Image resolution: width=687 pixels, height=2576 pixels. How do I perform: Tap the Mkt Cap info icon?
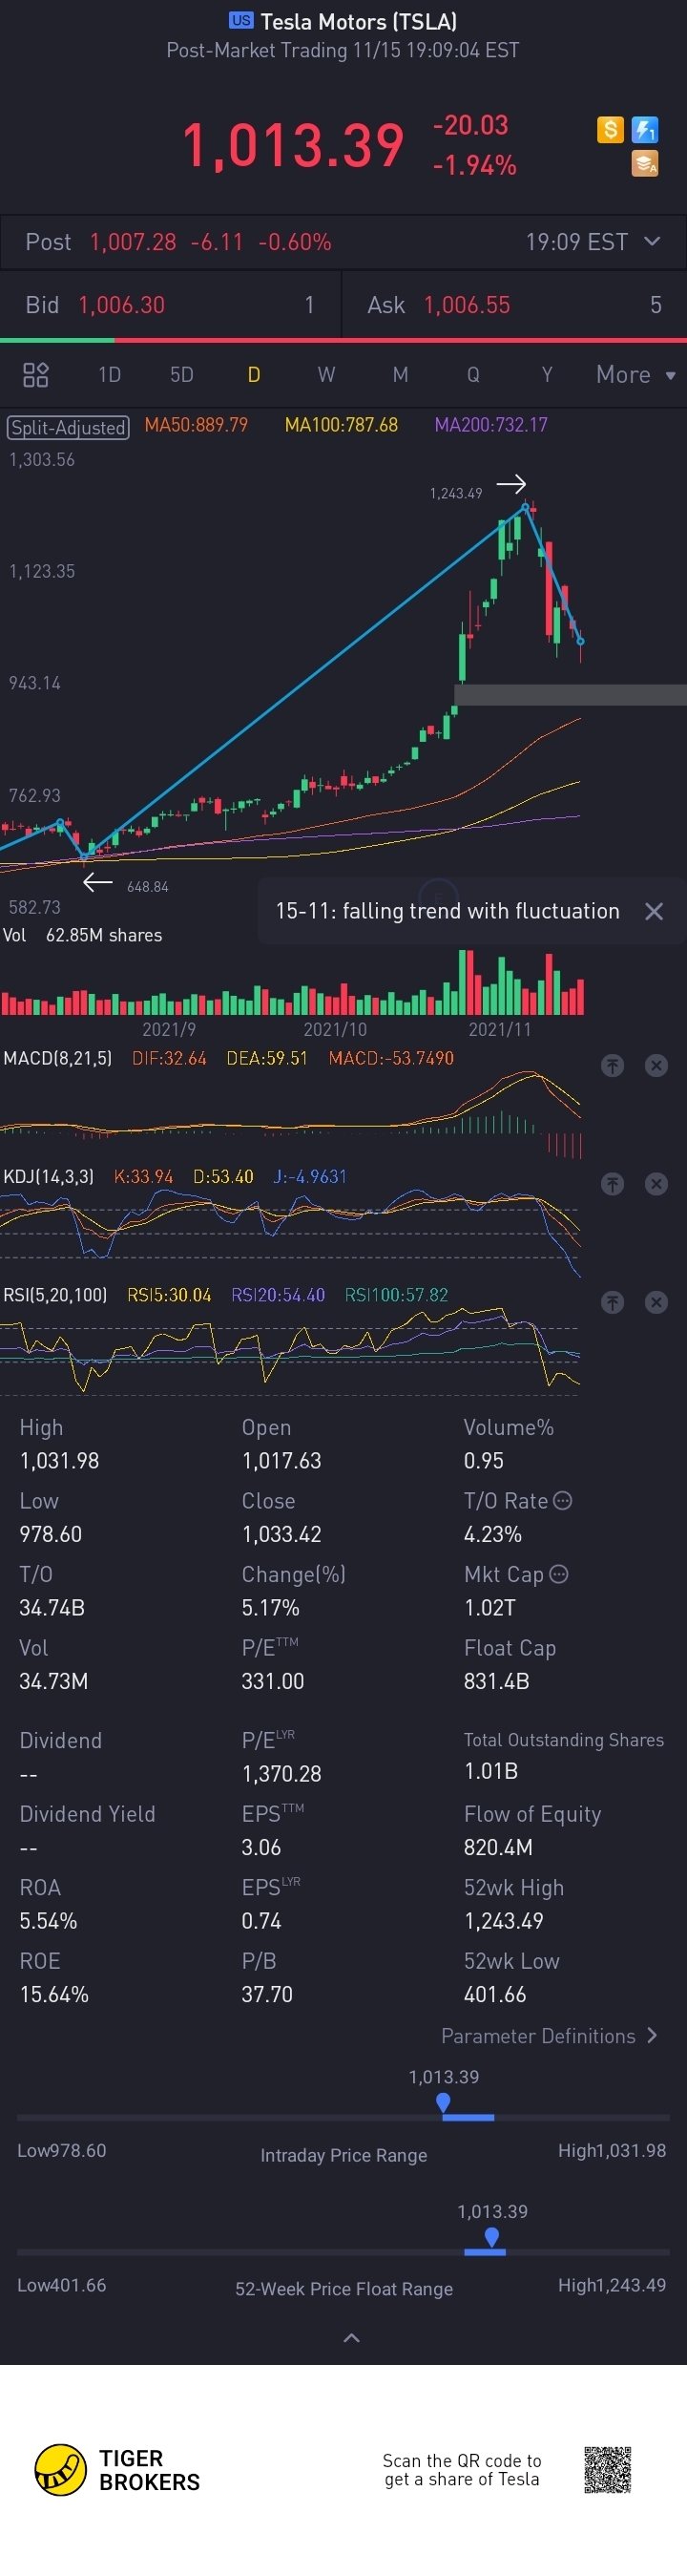(x=559, y=1574)
